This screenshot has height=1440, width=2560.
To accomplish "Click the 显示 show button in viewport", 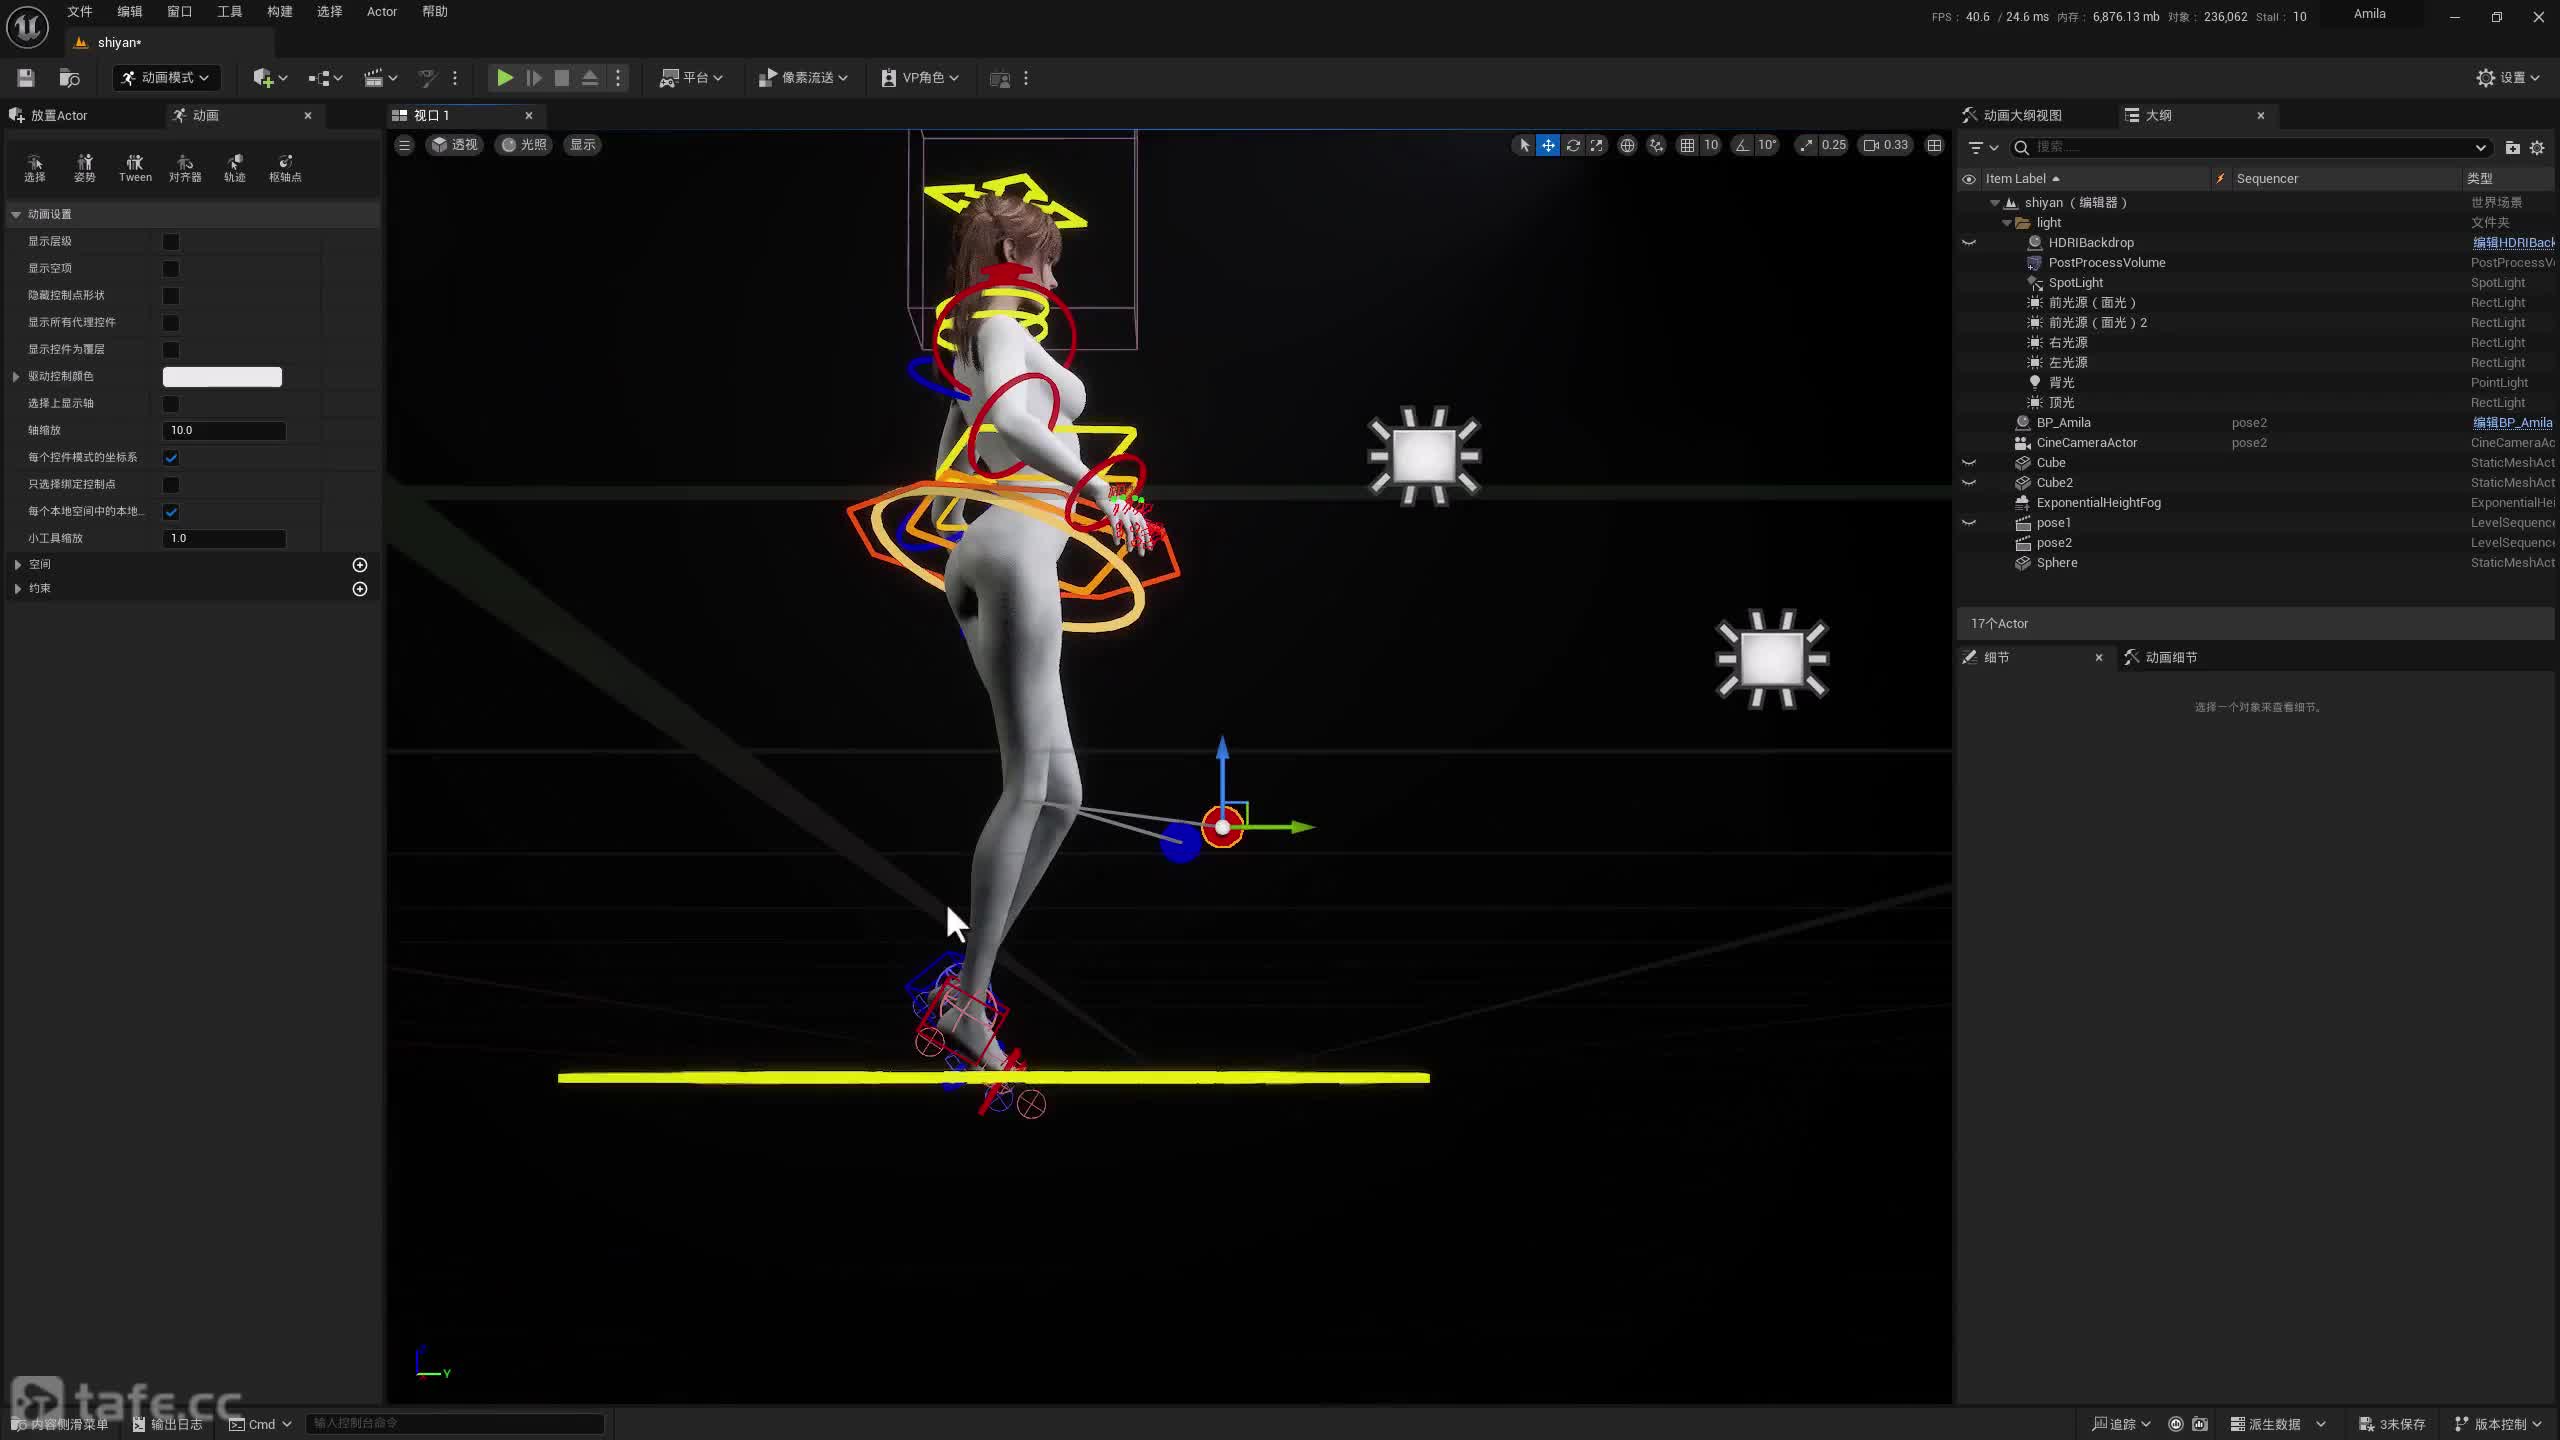I will point(583,145).
